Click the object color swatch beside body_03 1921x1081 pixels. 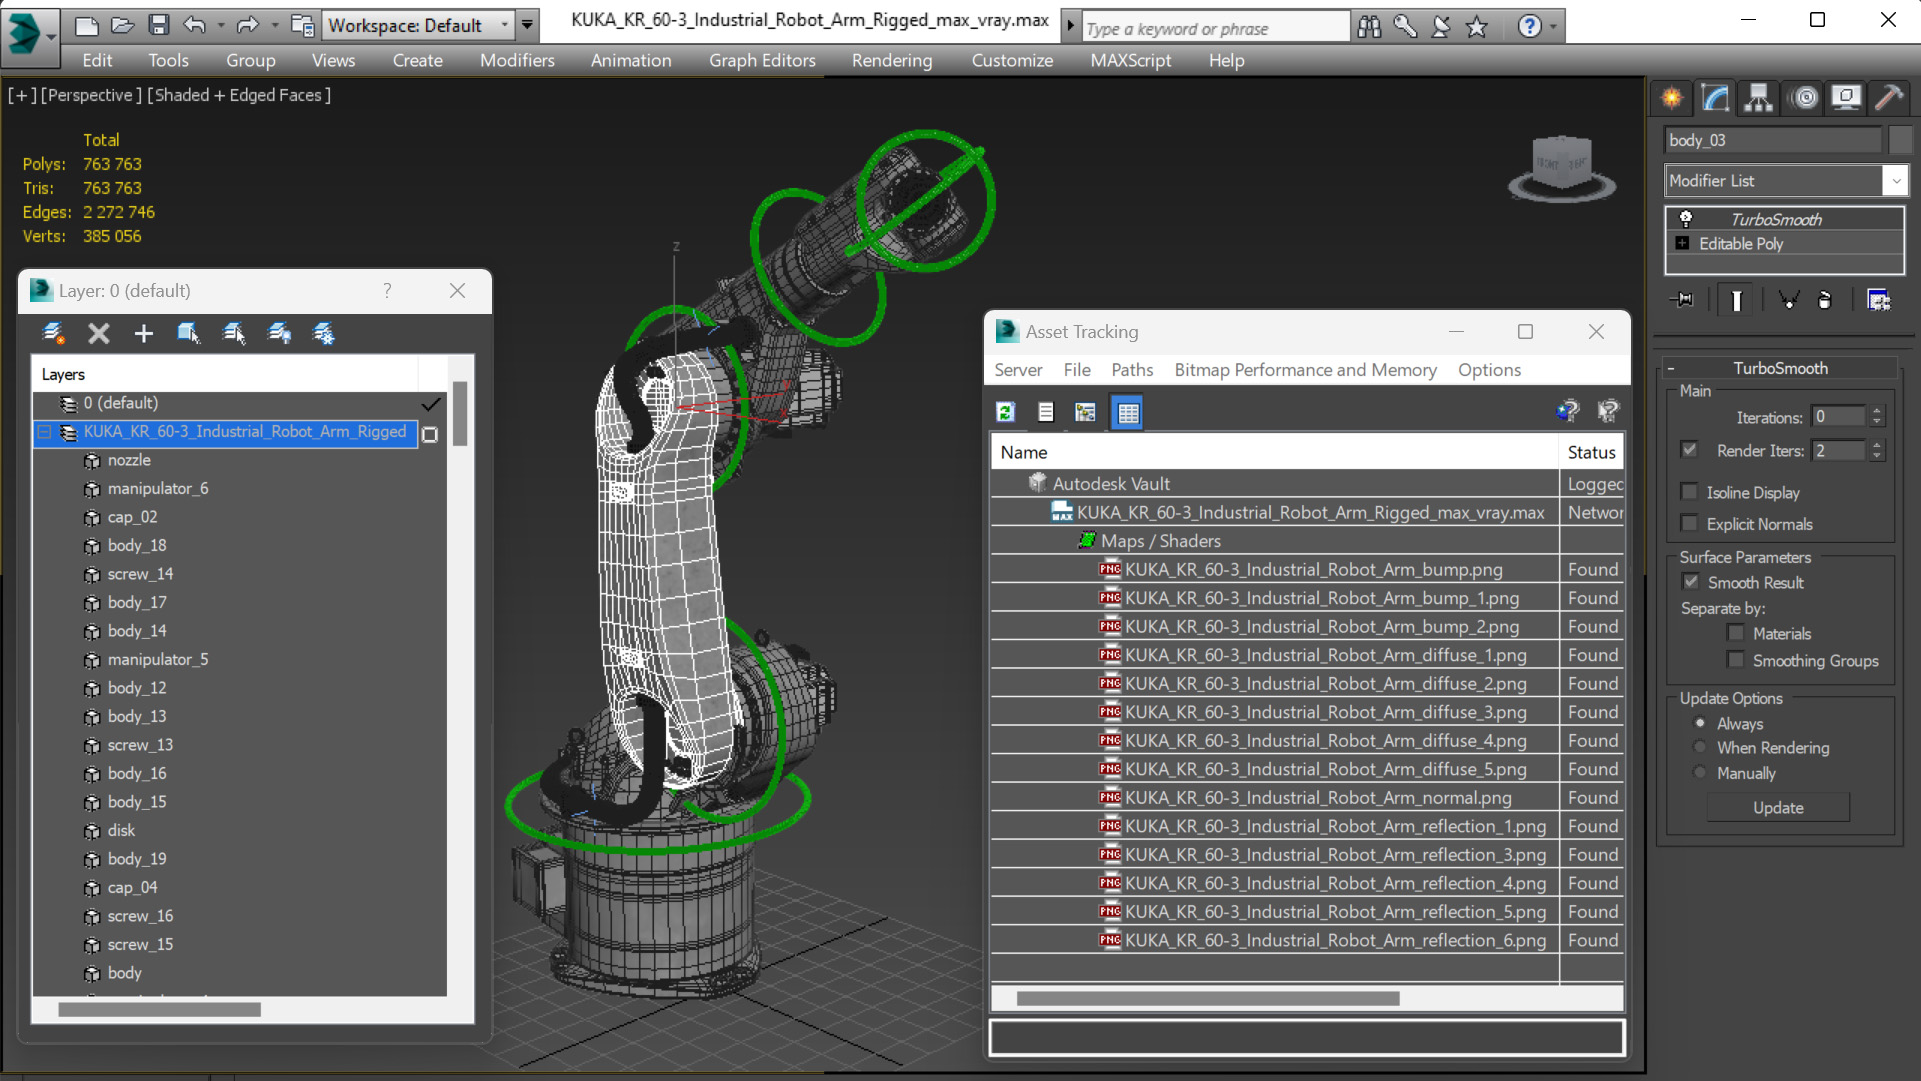point(1900,140)
